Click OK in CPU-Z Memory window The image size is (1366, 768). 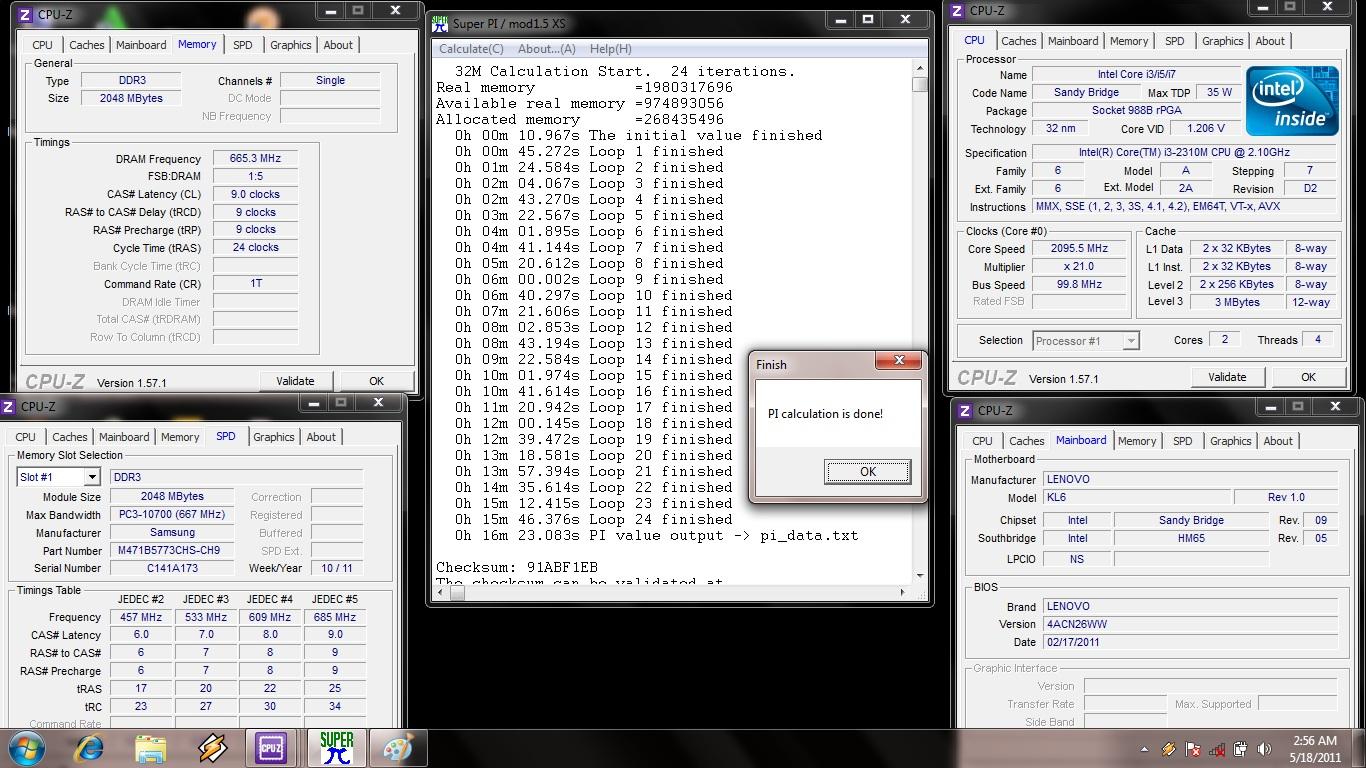pos(376,381)
